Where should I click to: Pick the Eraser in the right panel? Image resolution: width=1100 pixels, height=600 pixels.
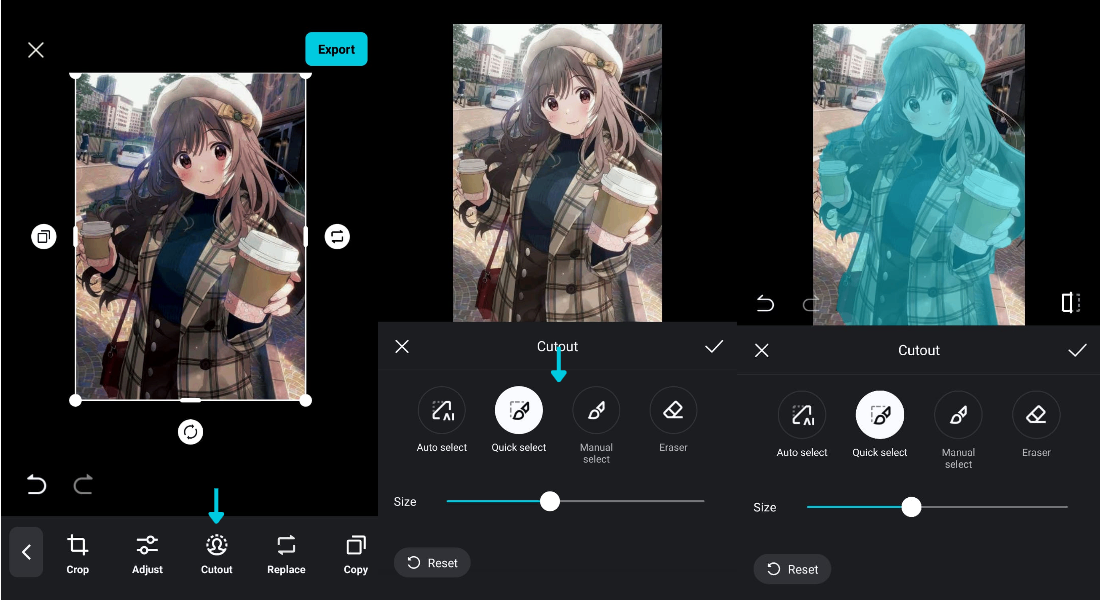point(1036,425)
